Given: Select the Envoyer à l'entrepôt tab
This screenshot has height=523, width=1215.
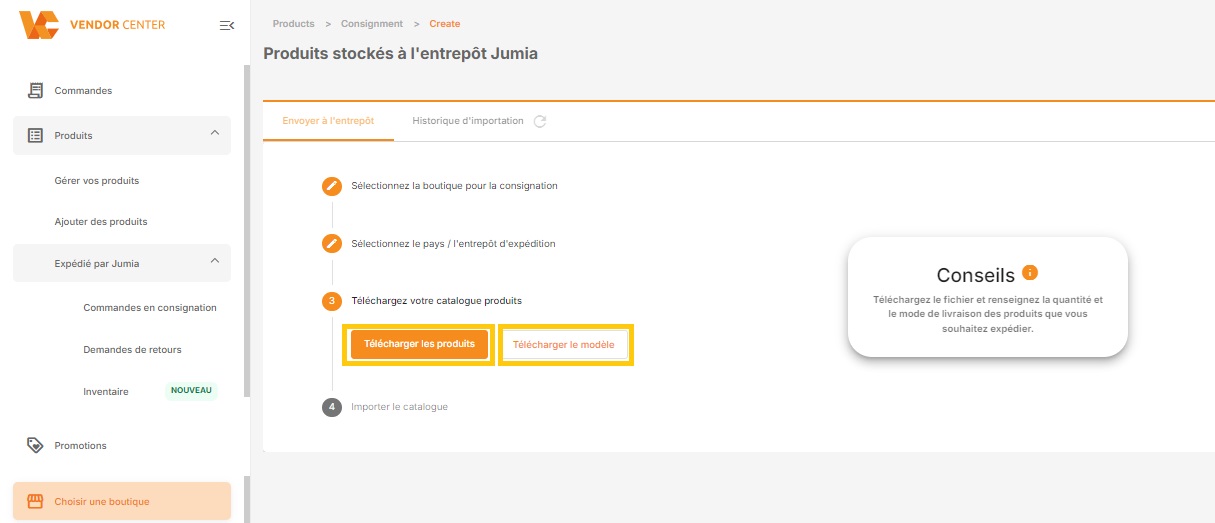Looking at the screenshot, I should click(x=328, y=121).
